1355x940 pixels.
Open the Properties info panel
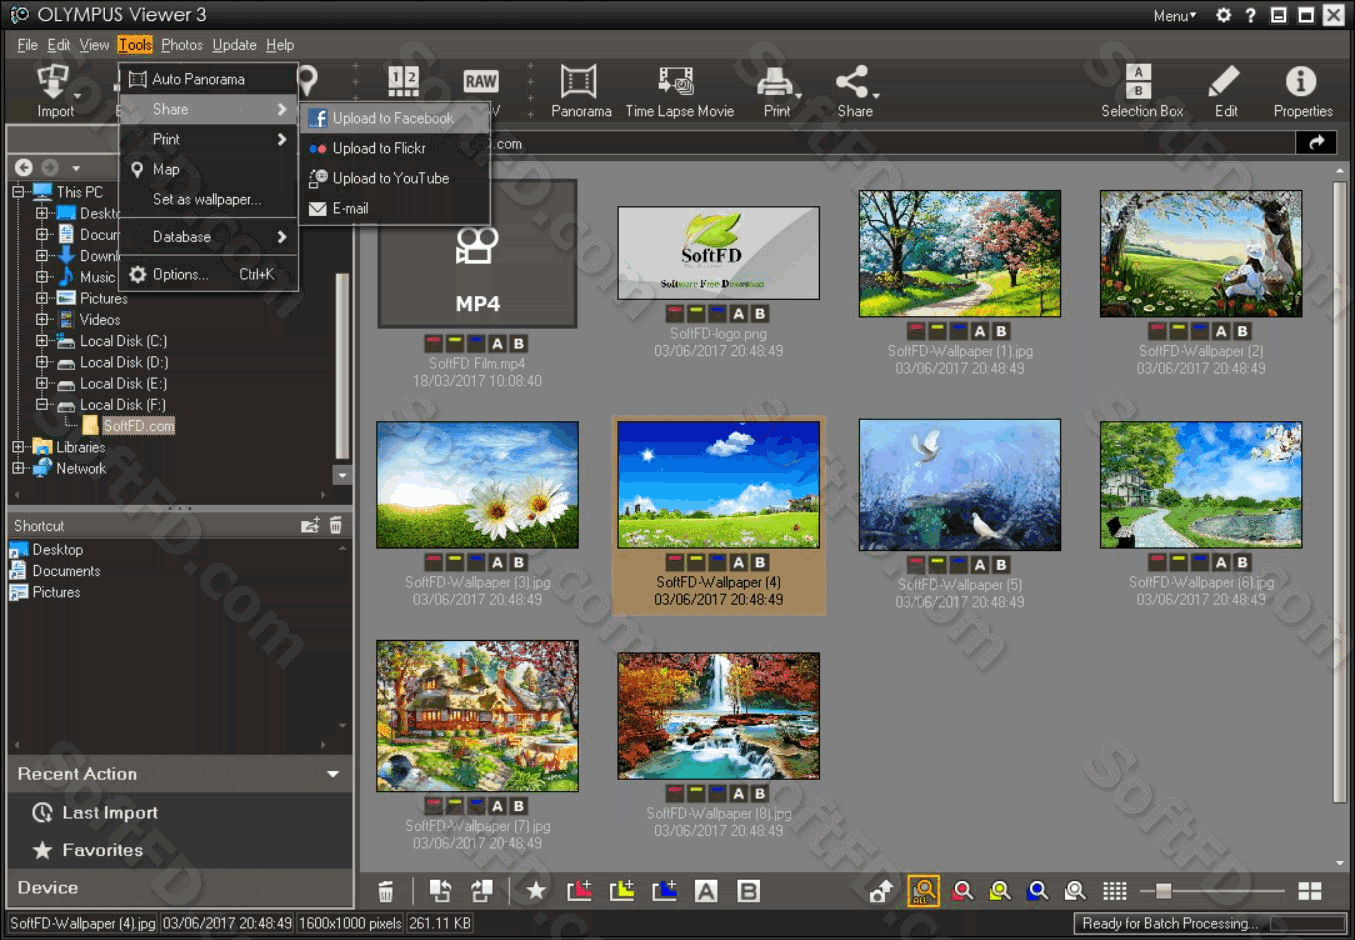(x=1302, y=91)
